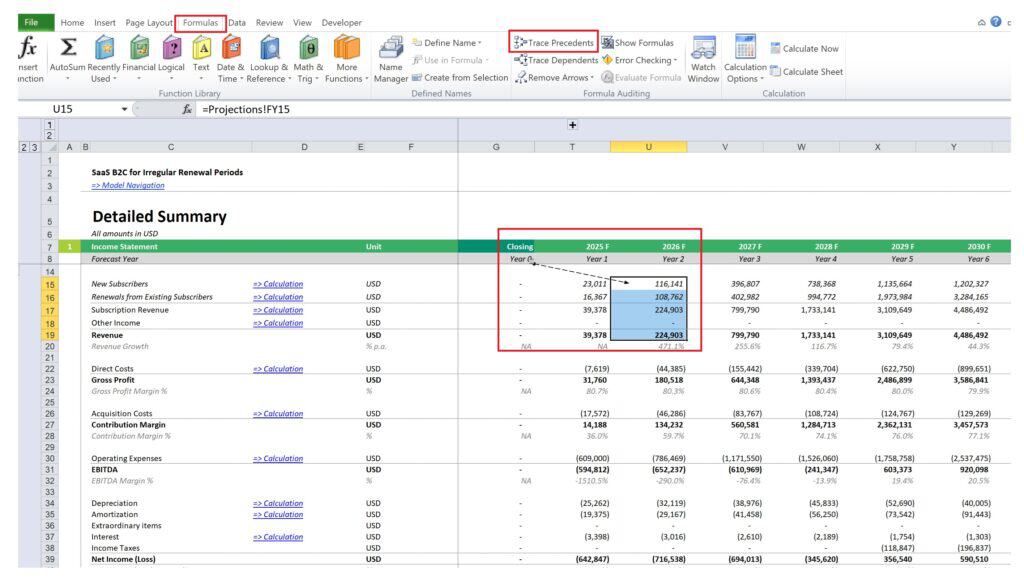
Task: Click the AutoSum sigma icon
Action: (68, 48)
